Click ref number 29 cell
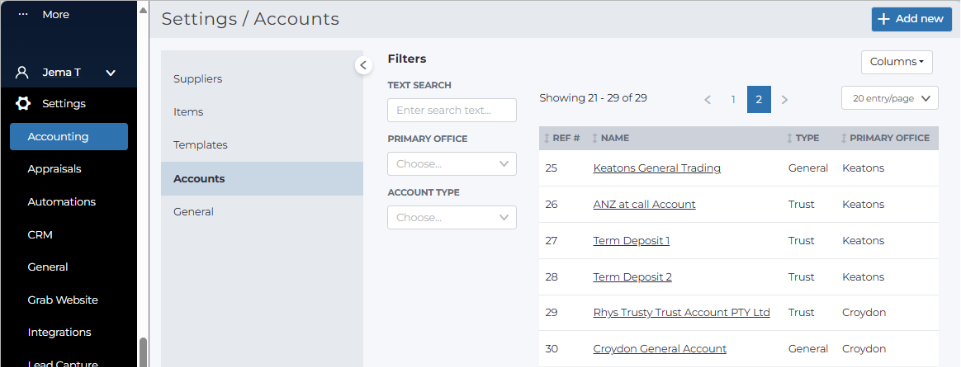Viewport: 961px width, 367px height. 551,312
